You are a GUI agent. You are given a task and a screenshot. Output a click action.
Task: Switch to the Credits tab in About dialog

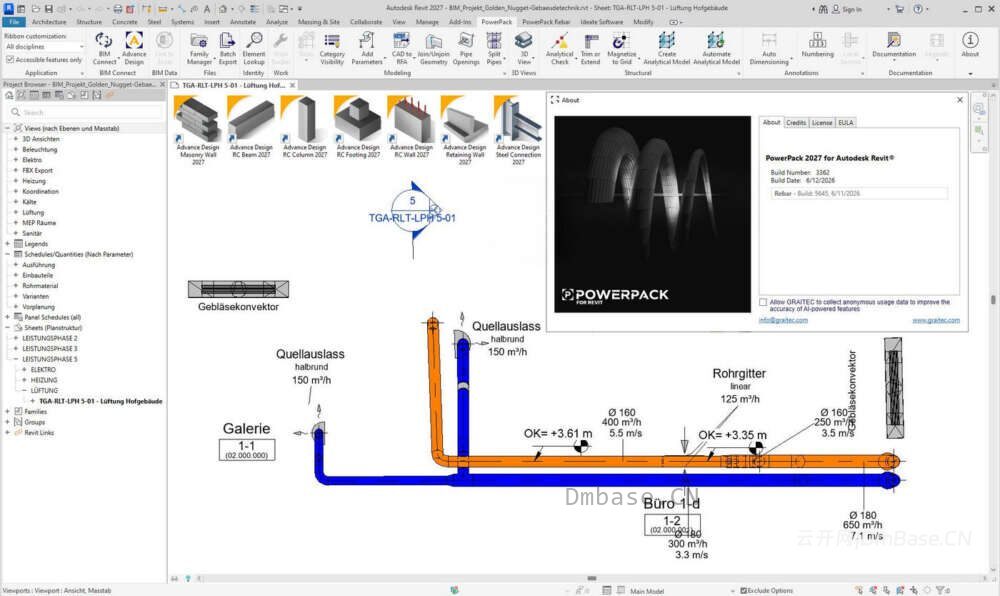click(x=796, y=122)
